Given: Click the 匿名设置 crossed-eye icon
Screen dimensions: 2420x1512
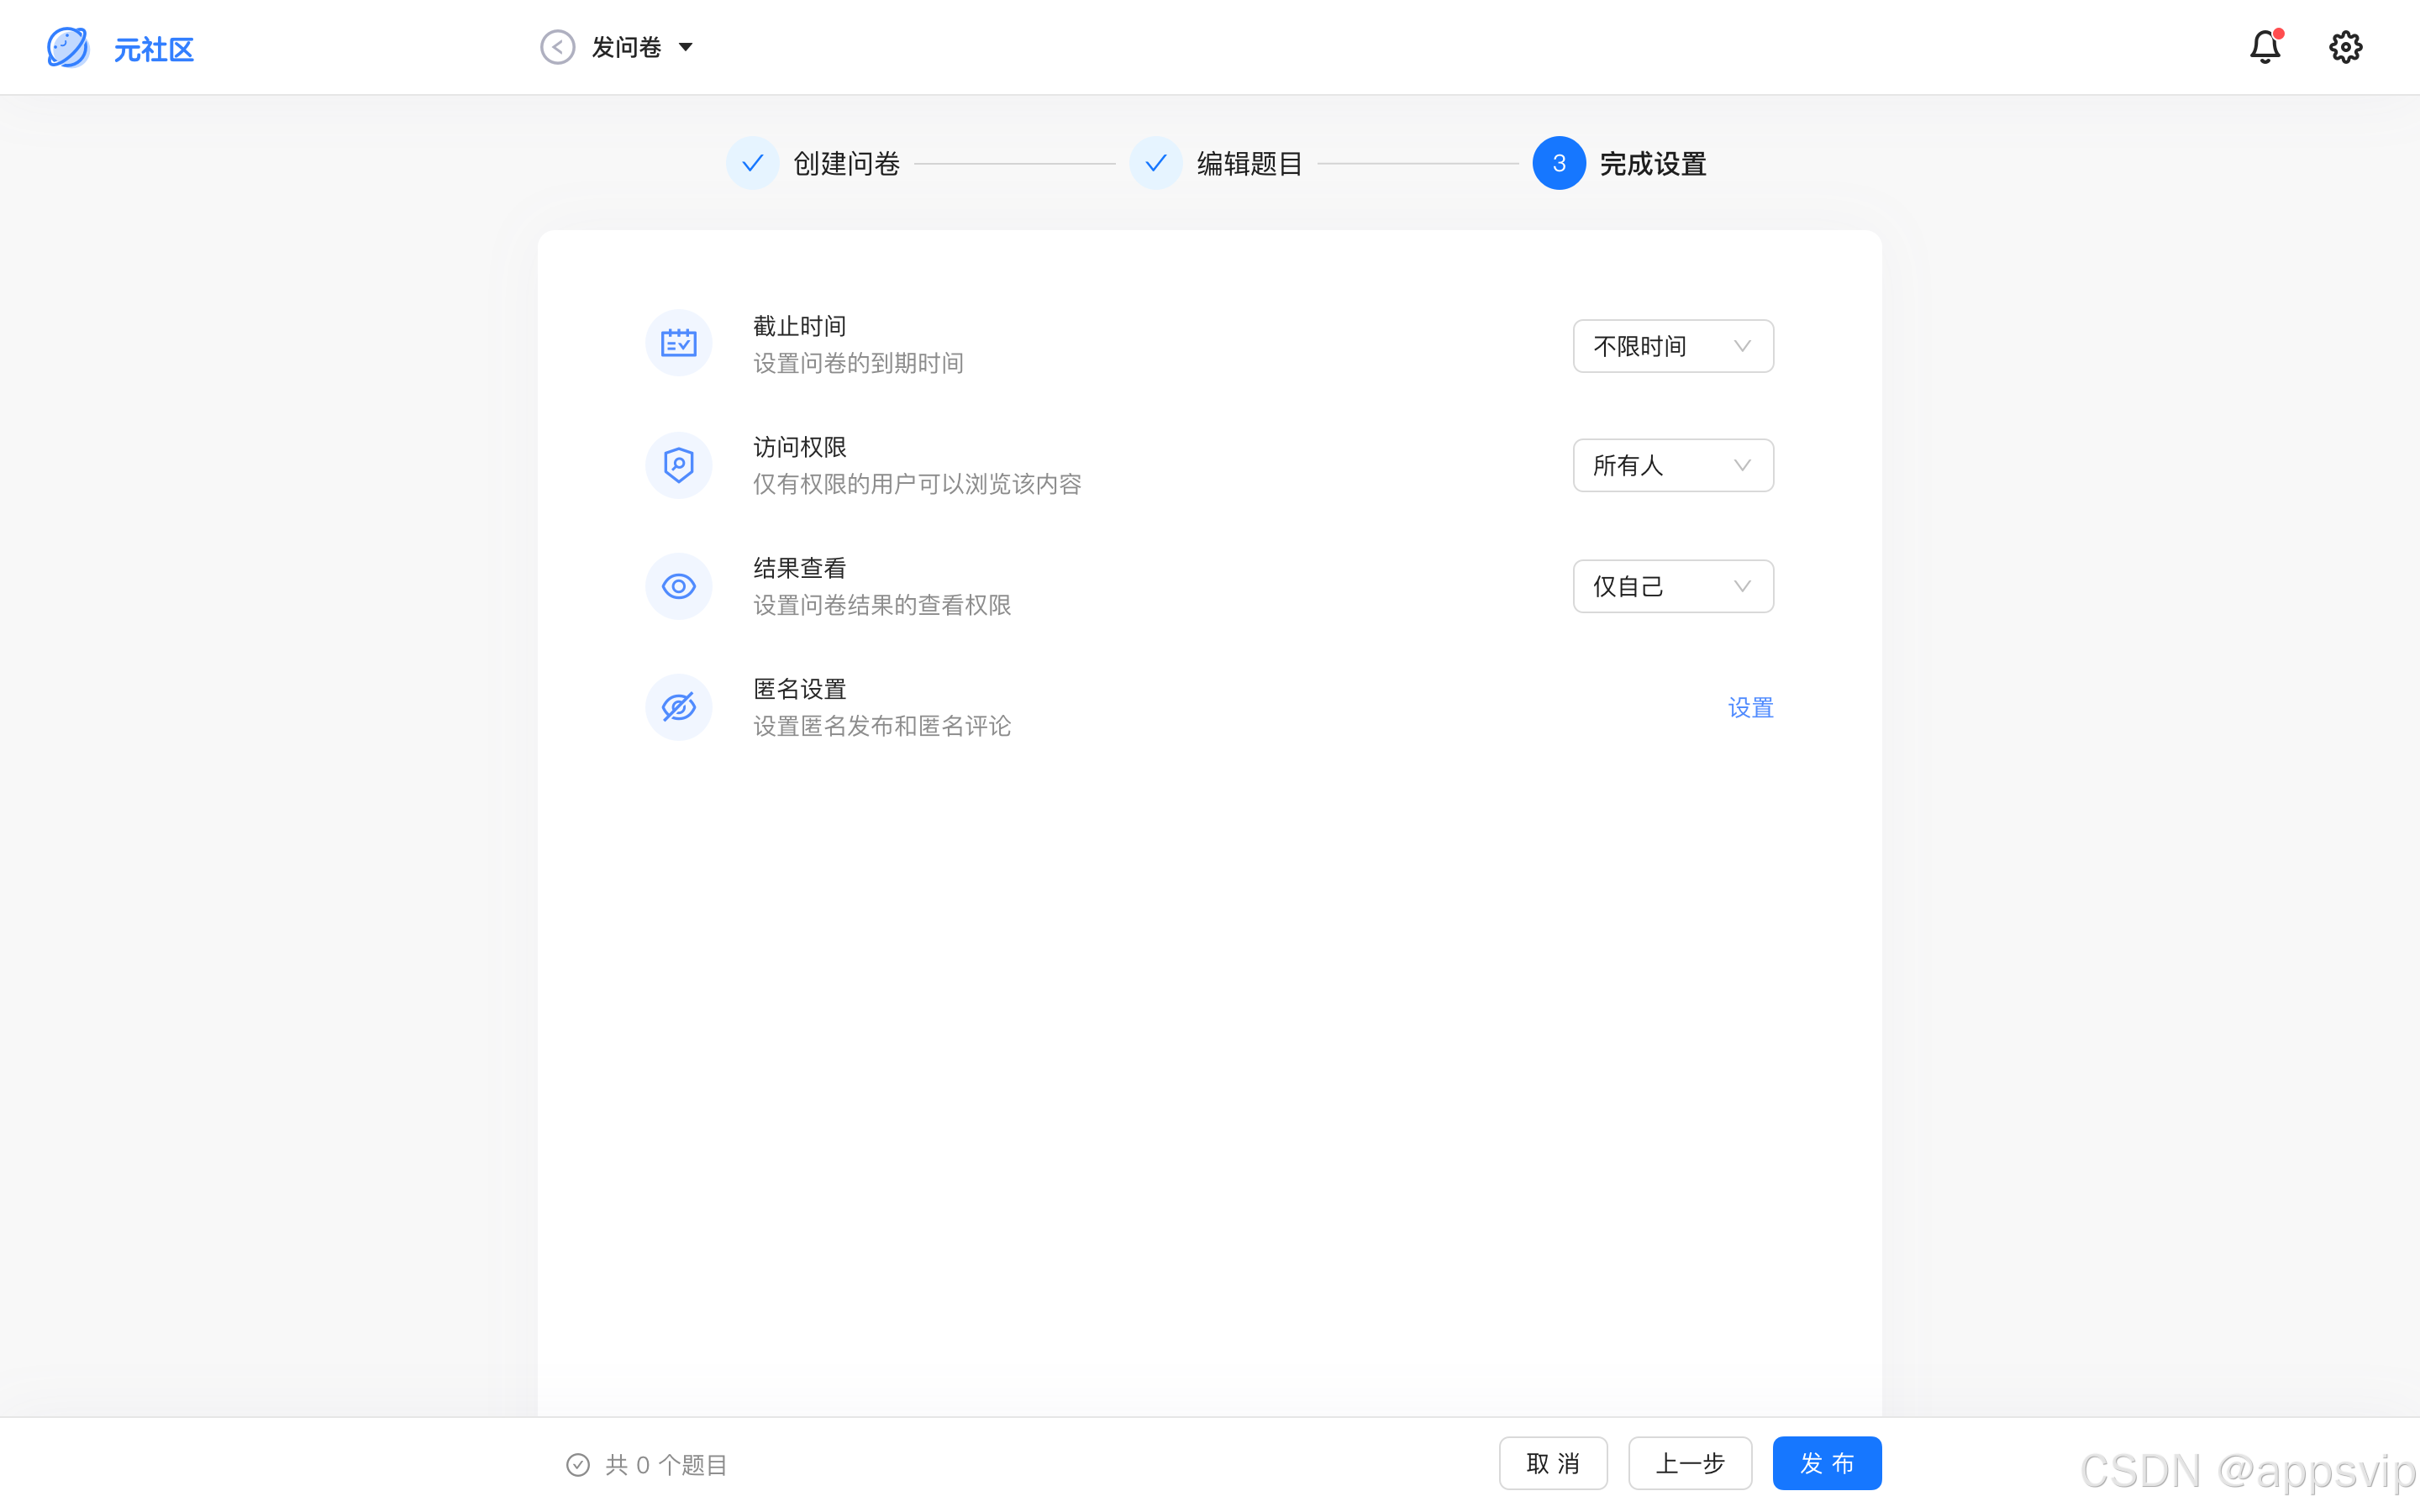Looking at the screenshot, I should click(678, 707).
